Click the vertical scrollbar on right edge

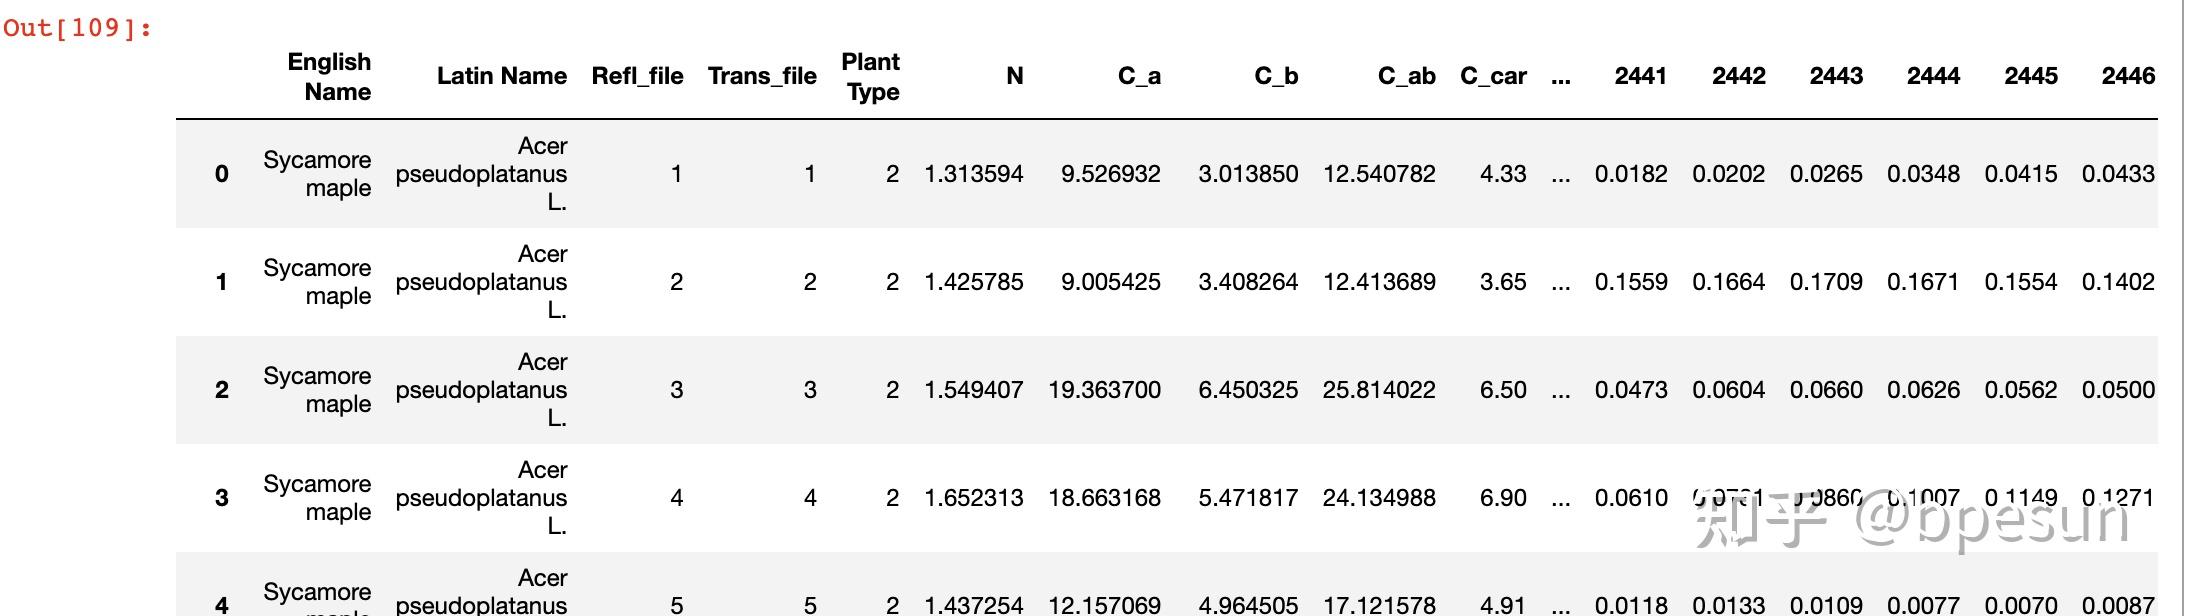coord(2181,308)
